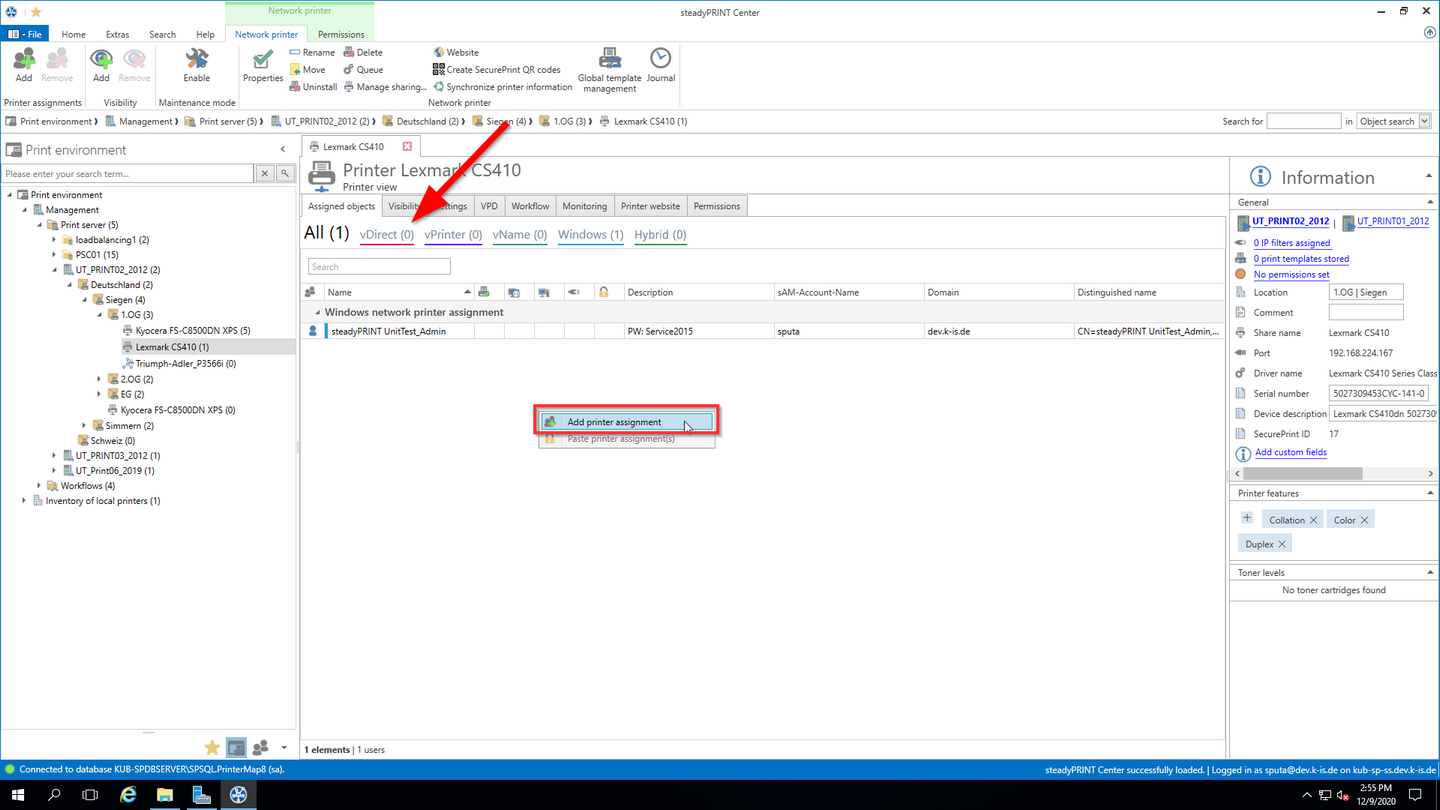Viewport: 1440px width, 810px height.
Task: Expand PSC01 (15) tree node
Action: [54, 255]
